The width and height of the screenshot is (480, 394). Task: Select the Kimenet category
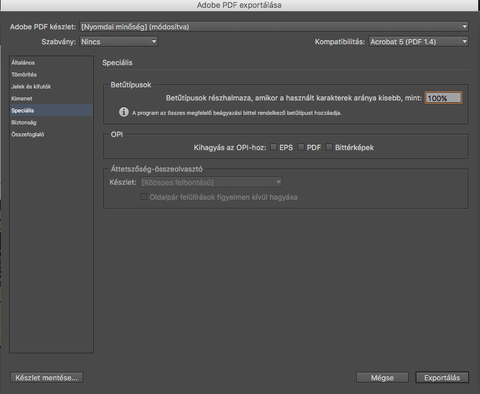51,99
